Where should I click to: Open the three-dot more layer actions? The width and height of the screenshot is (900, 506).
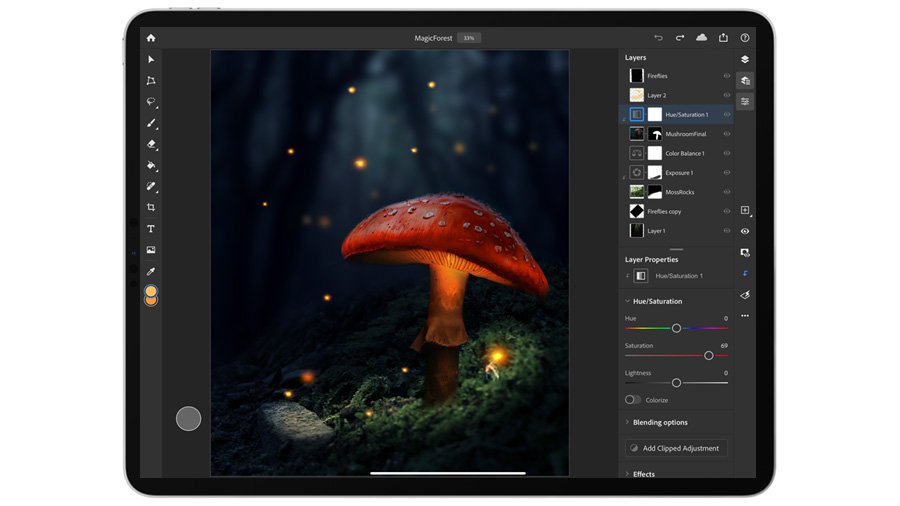click(x=745, y=316)
